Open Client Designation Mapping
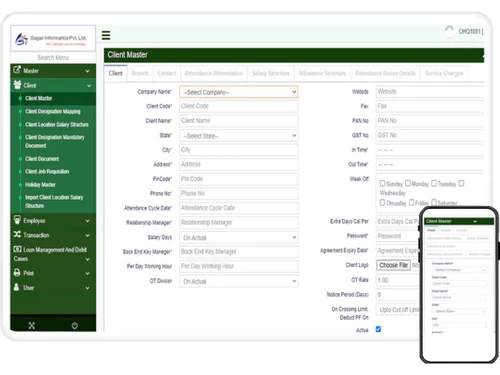 pyautogui.click(x=53, y=111)
